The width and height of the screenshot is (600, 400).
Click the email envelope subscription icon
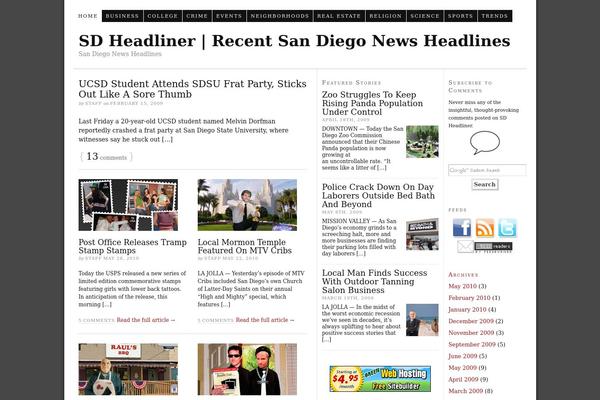465,247
